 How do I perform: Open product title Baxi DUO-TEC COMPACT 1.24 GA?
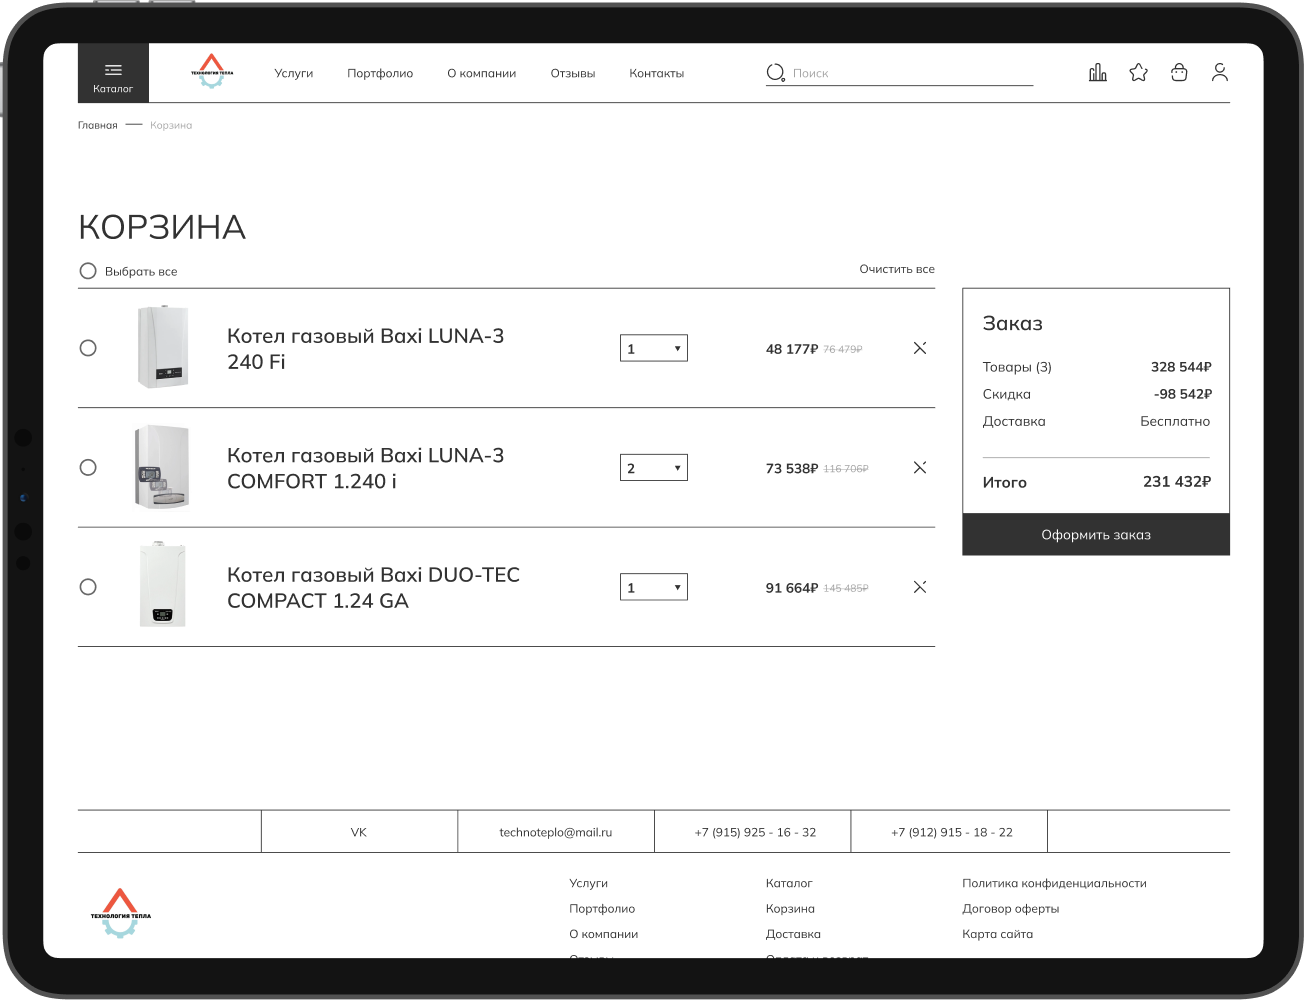[374, 587]
